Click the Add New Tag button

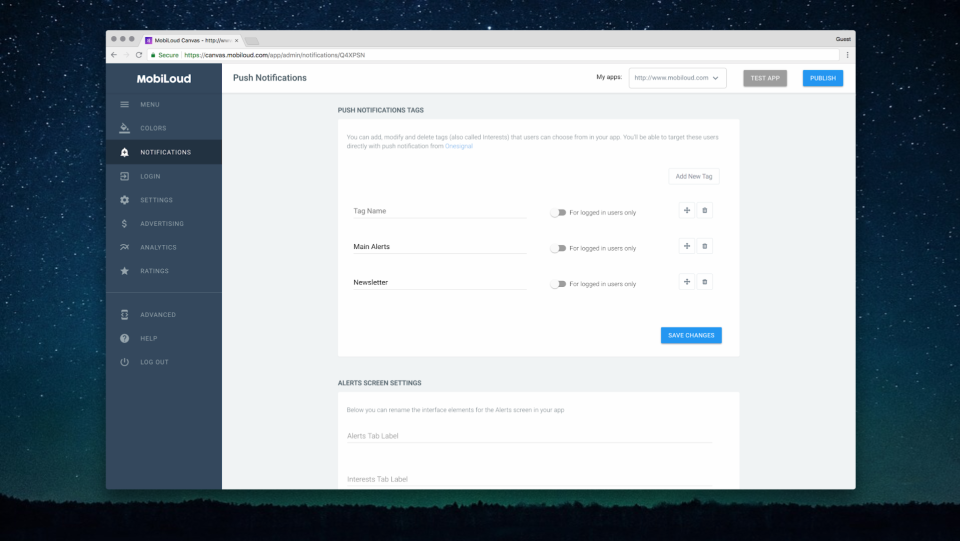click(694, 176)
